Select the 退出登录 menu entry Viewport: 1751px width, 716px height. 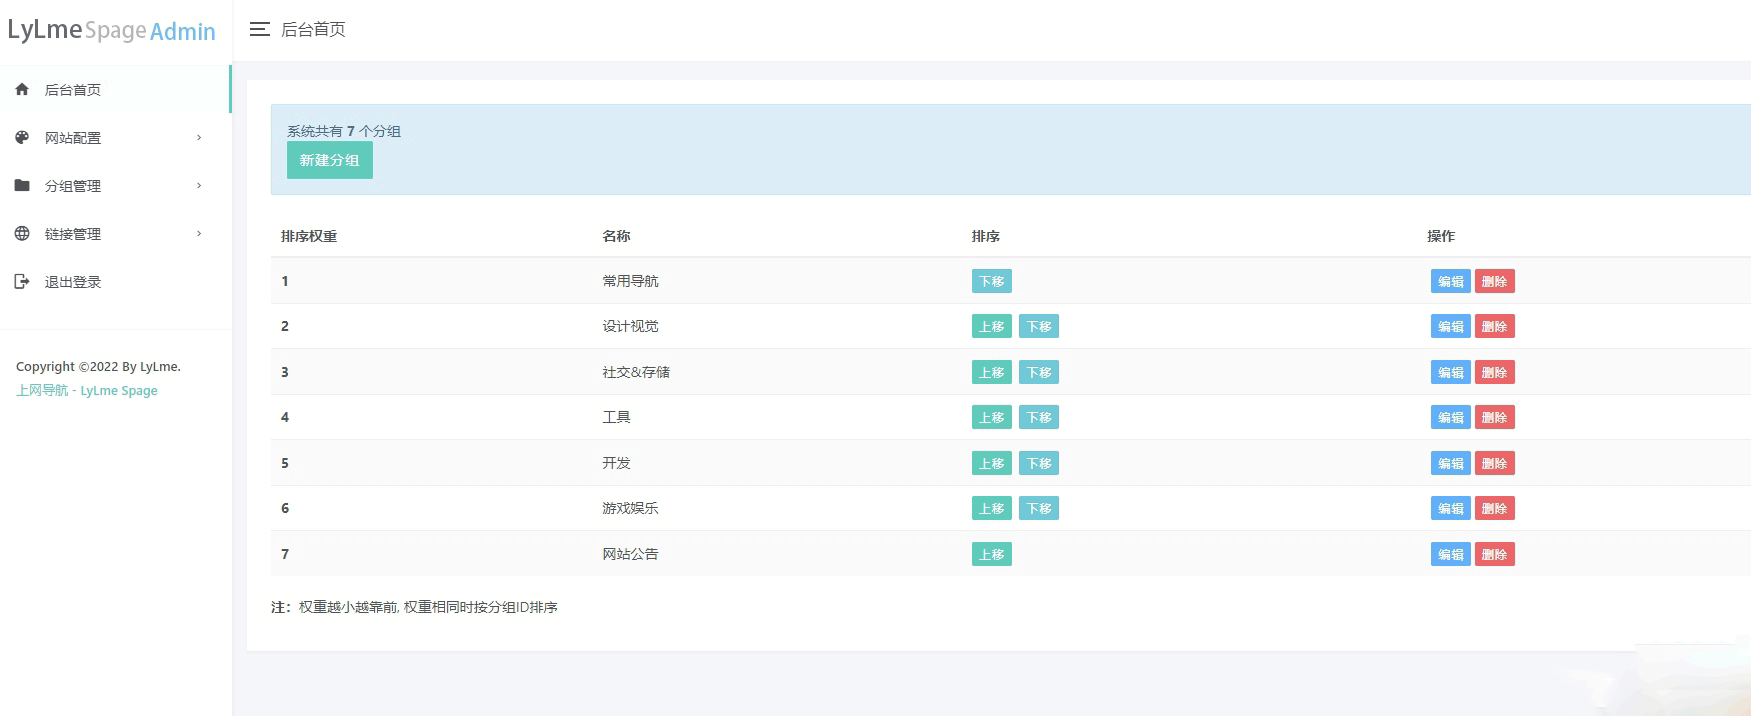coord(115,281)
